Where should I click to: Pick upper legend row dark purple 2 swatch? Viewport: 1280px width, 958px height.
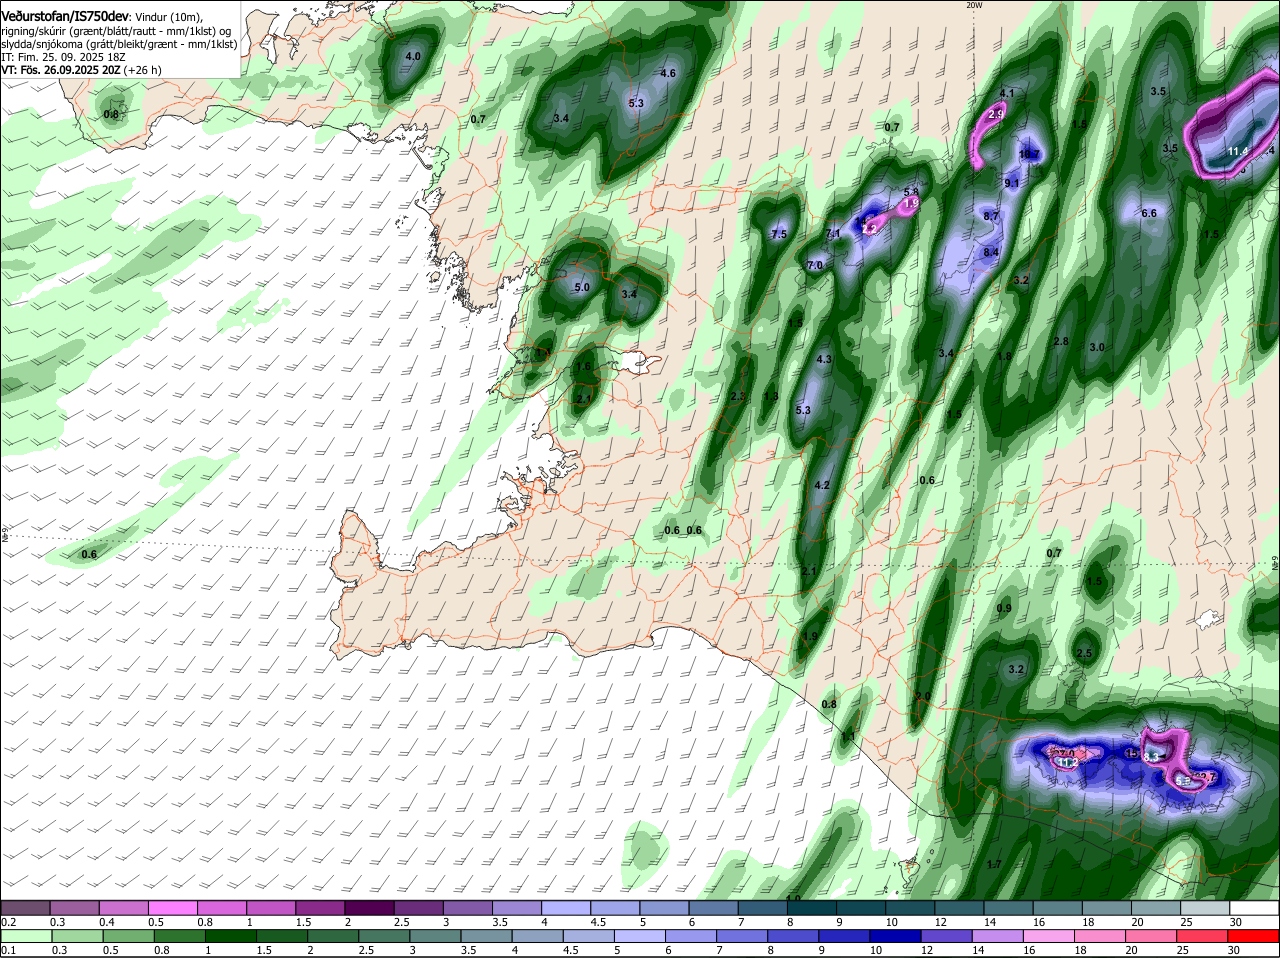point(369,908)
